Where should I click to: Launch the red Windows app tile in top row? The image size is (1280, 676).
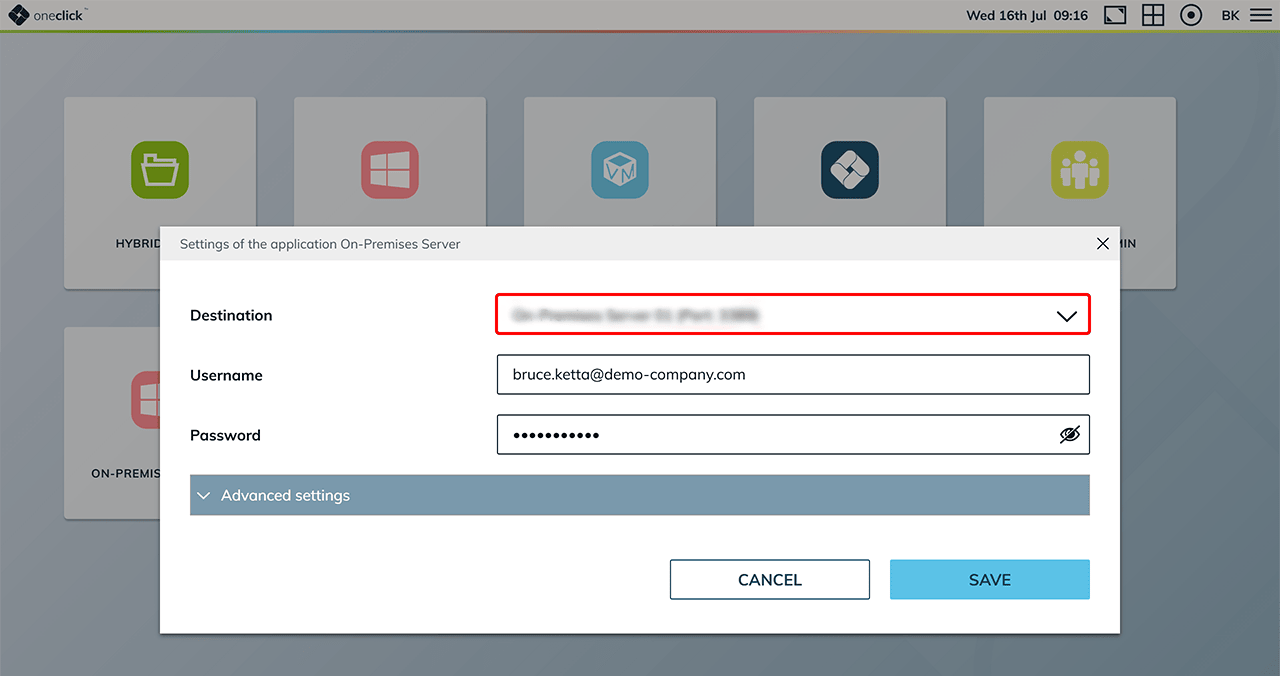pyautogui.click(x=390, y=170)
